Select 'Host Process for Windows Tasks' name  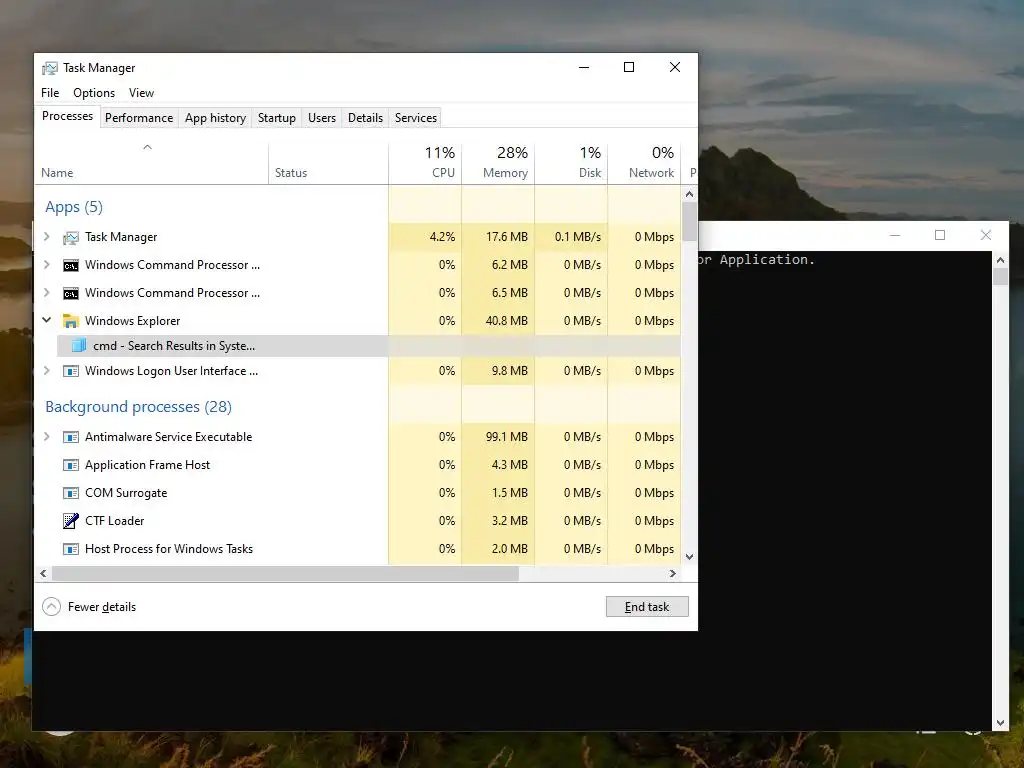[168, 549]
